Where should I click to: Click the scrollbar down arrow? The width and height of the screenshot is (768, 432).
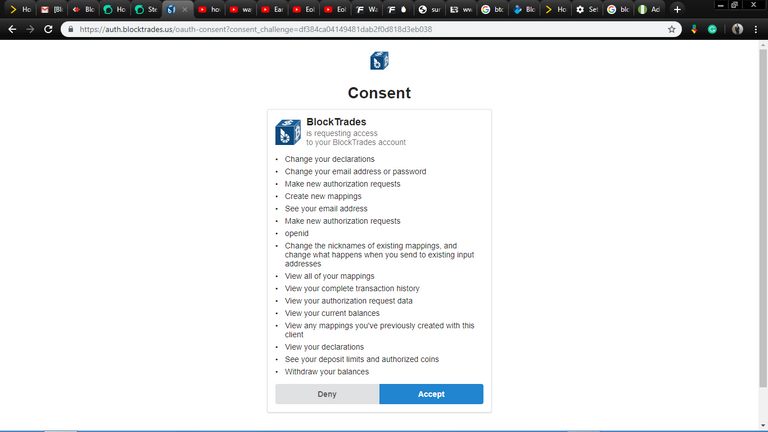point(763,427)
